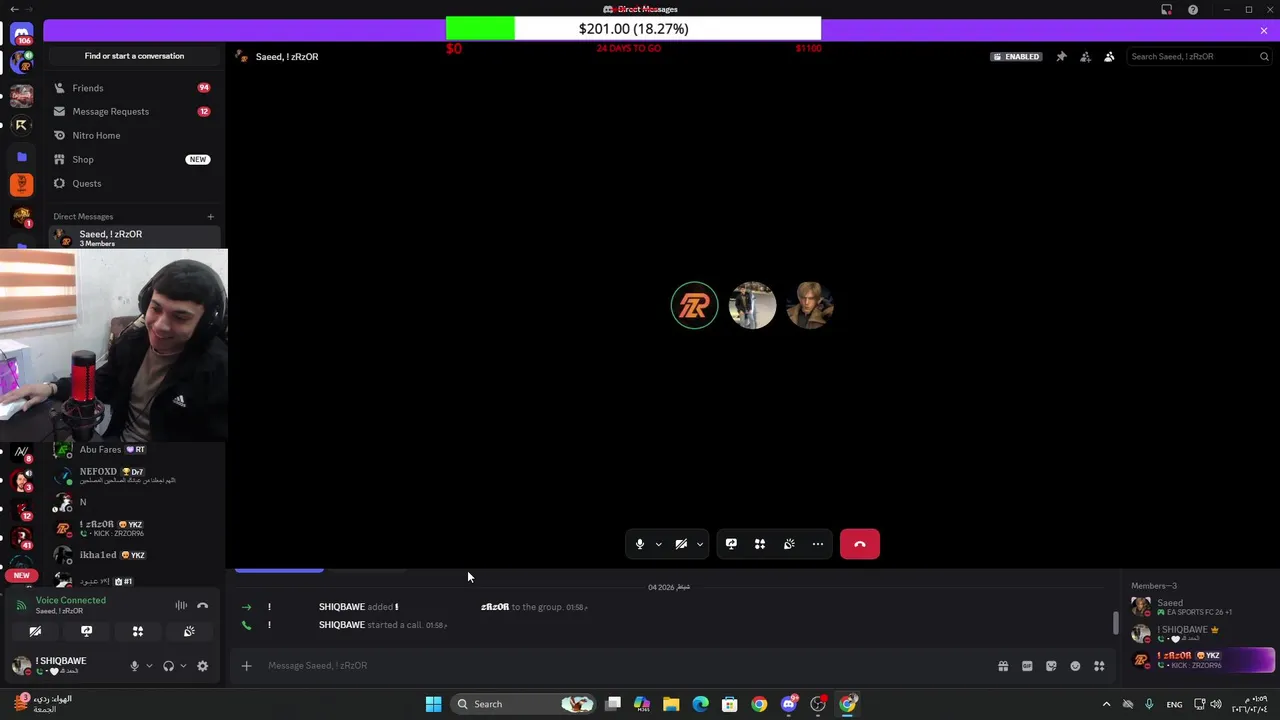Open Message Requests
The height and width of the screenshot is (720, 1280).
tap(134, 112)
